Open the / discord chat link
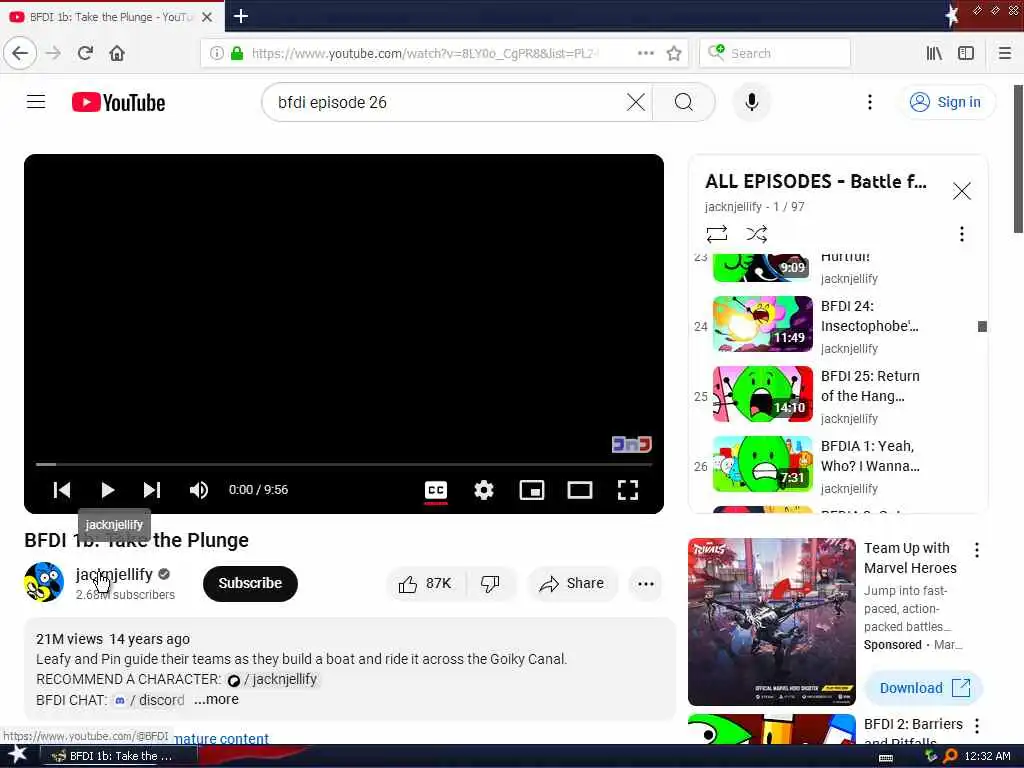 coord(150,700)
